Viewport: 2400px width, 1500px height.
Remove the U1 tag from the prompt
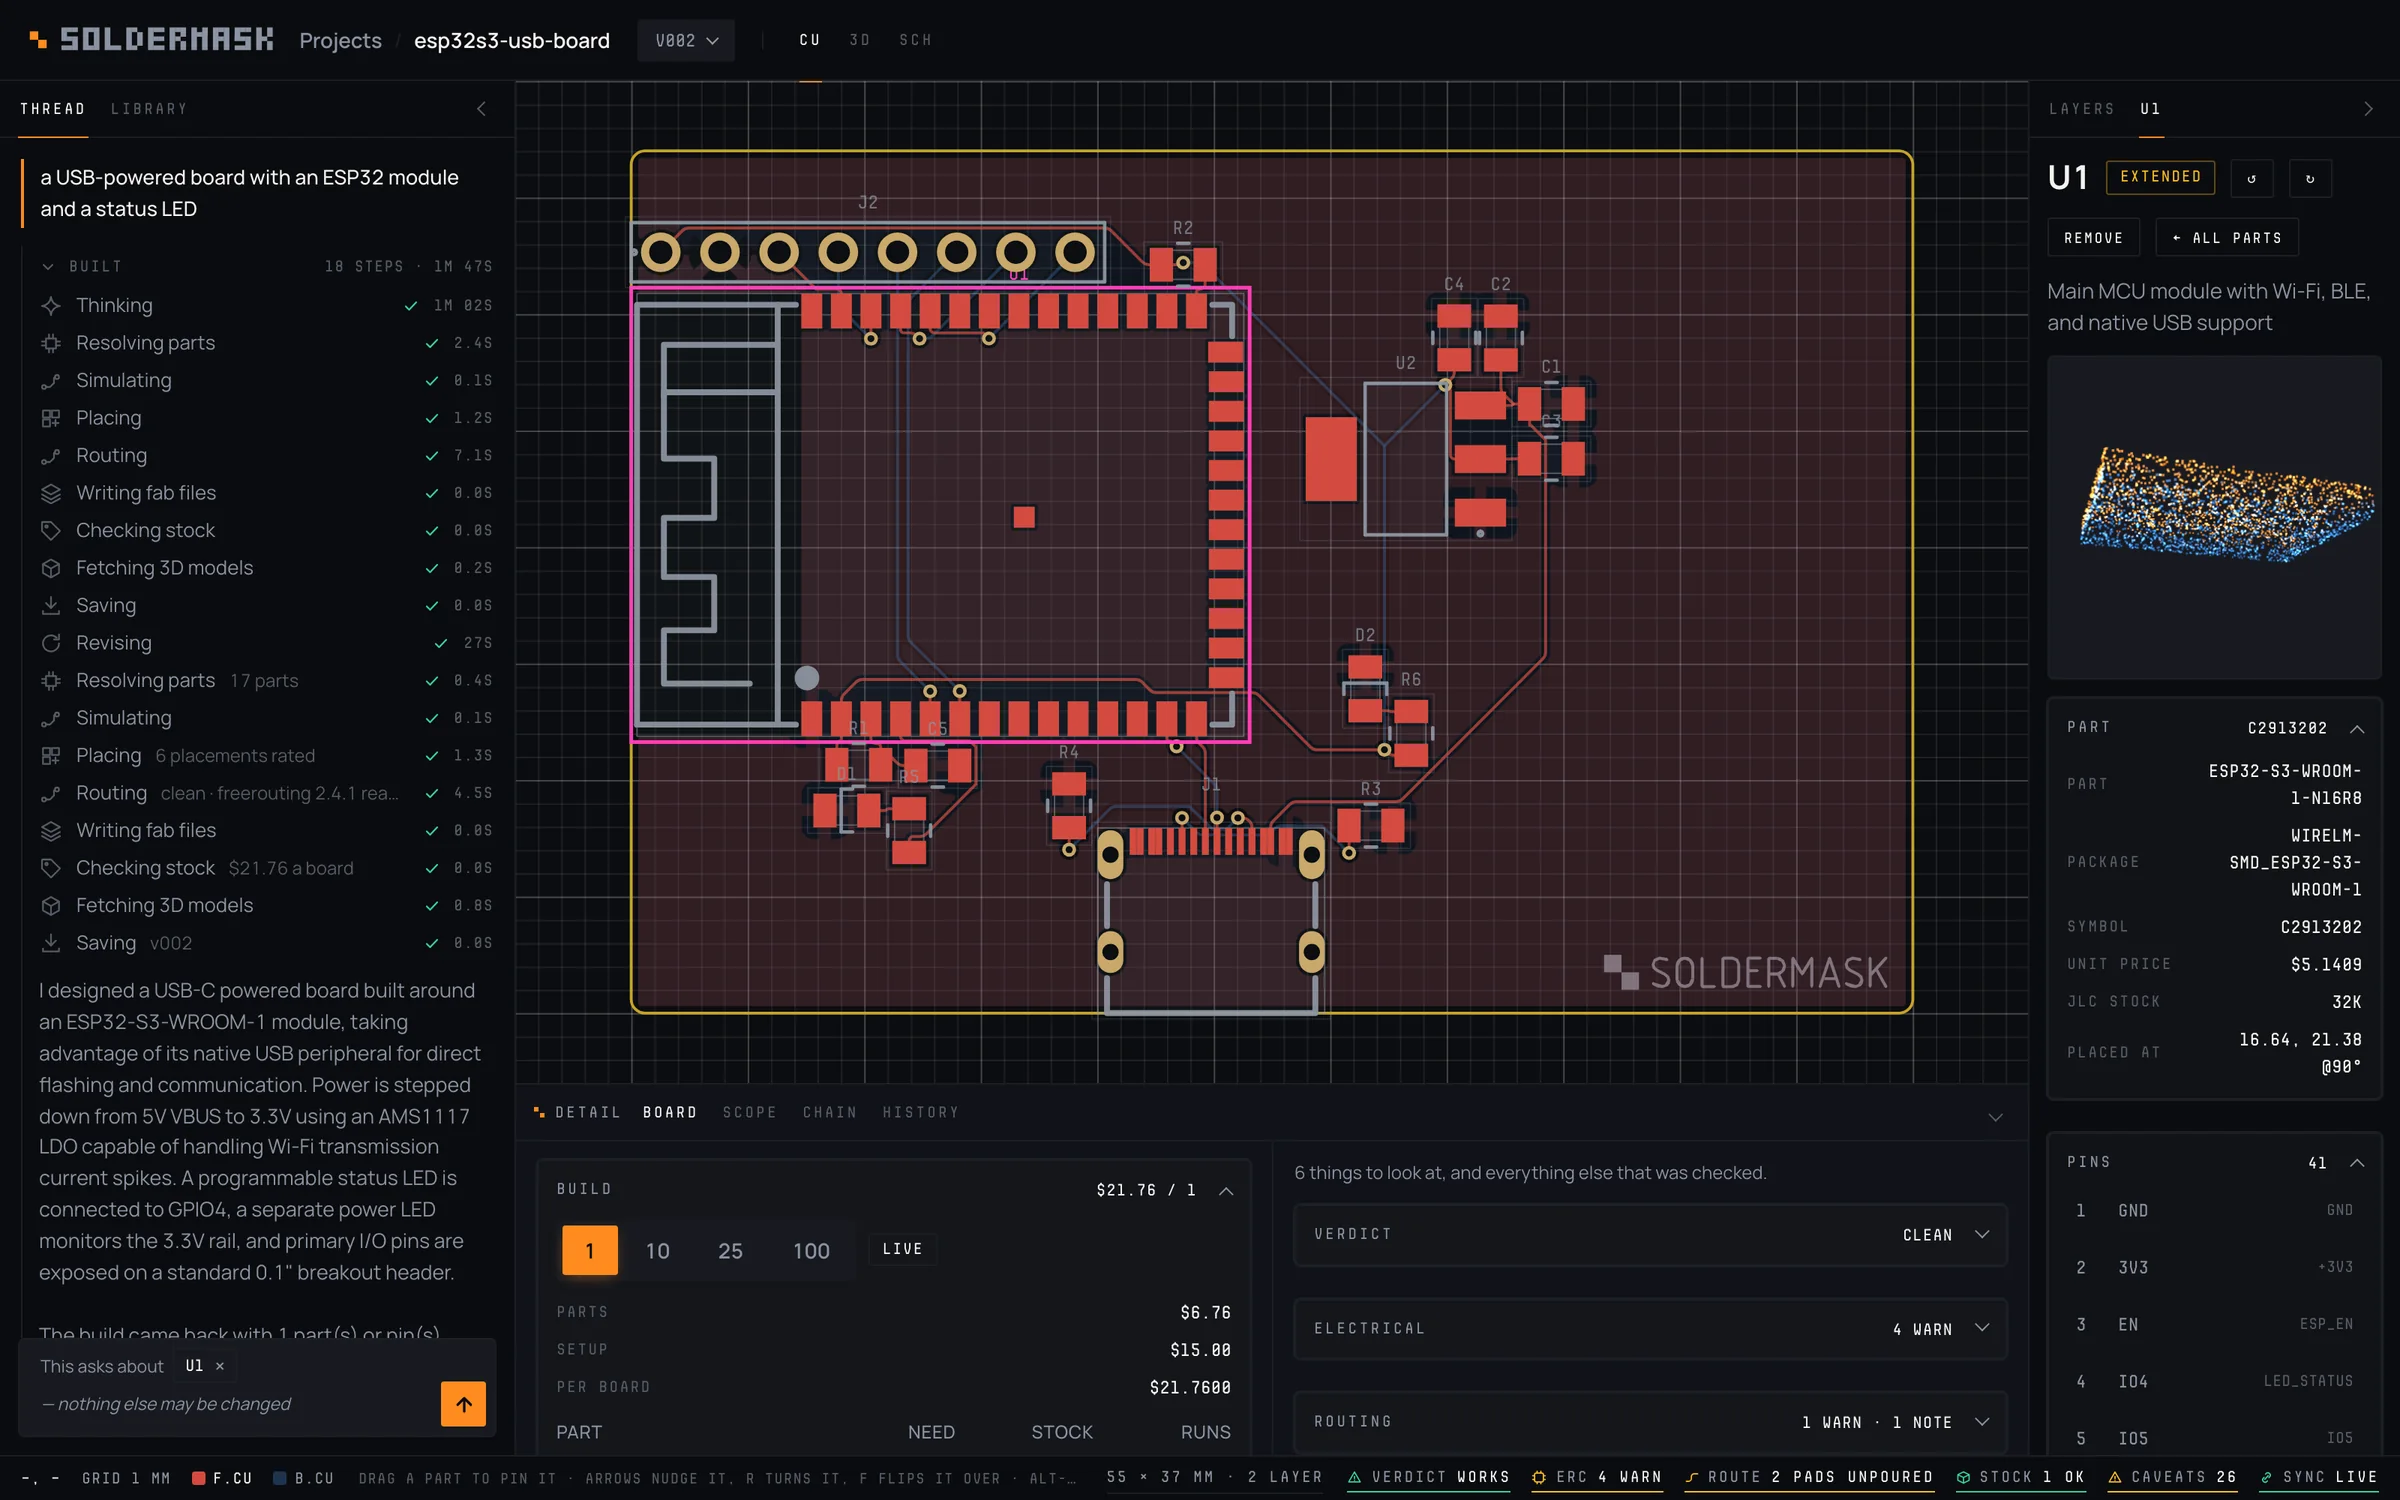[220, 1366]
